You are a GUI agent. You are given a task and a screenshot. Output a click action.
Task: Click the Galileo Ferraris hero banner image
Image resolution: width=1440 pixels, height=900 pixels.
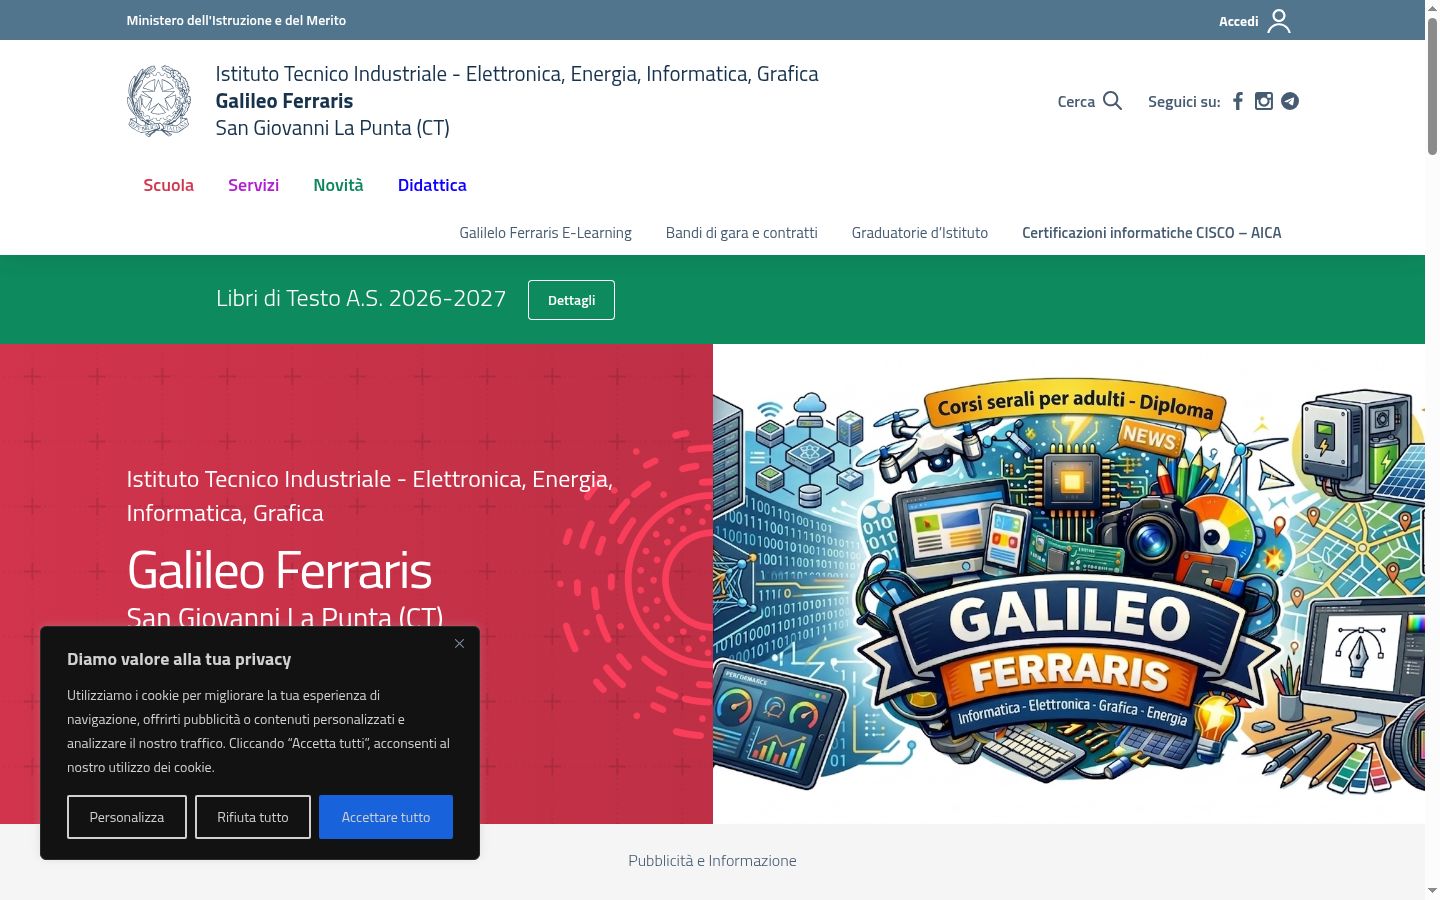(x=1069, y=584)
